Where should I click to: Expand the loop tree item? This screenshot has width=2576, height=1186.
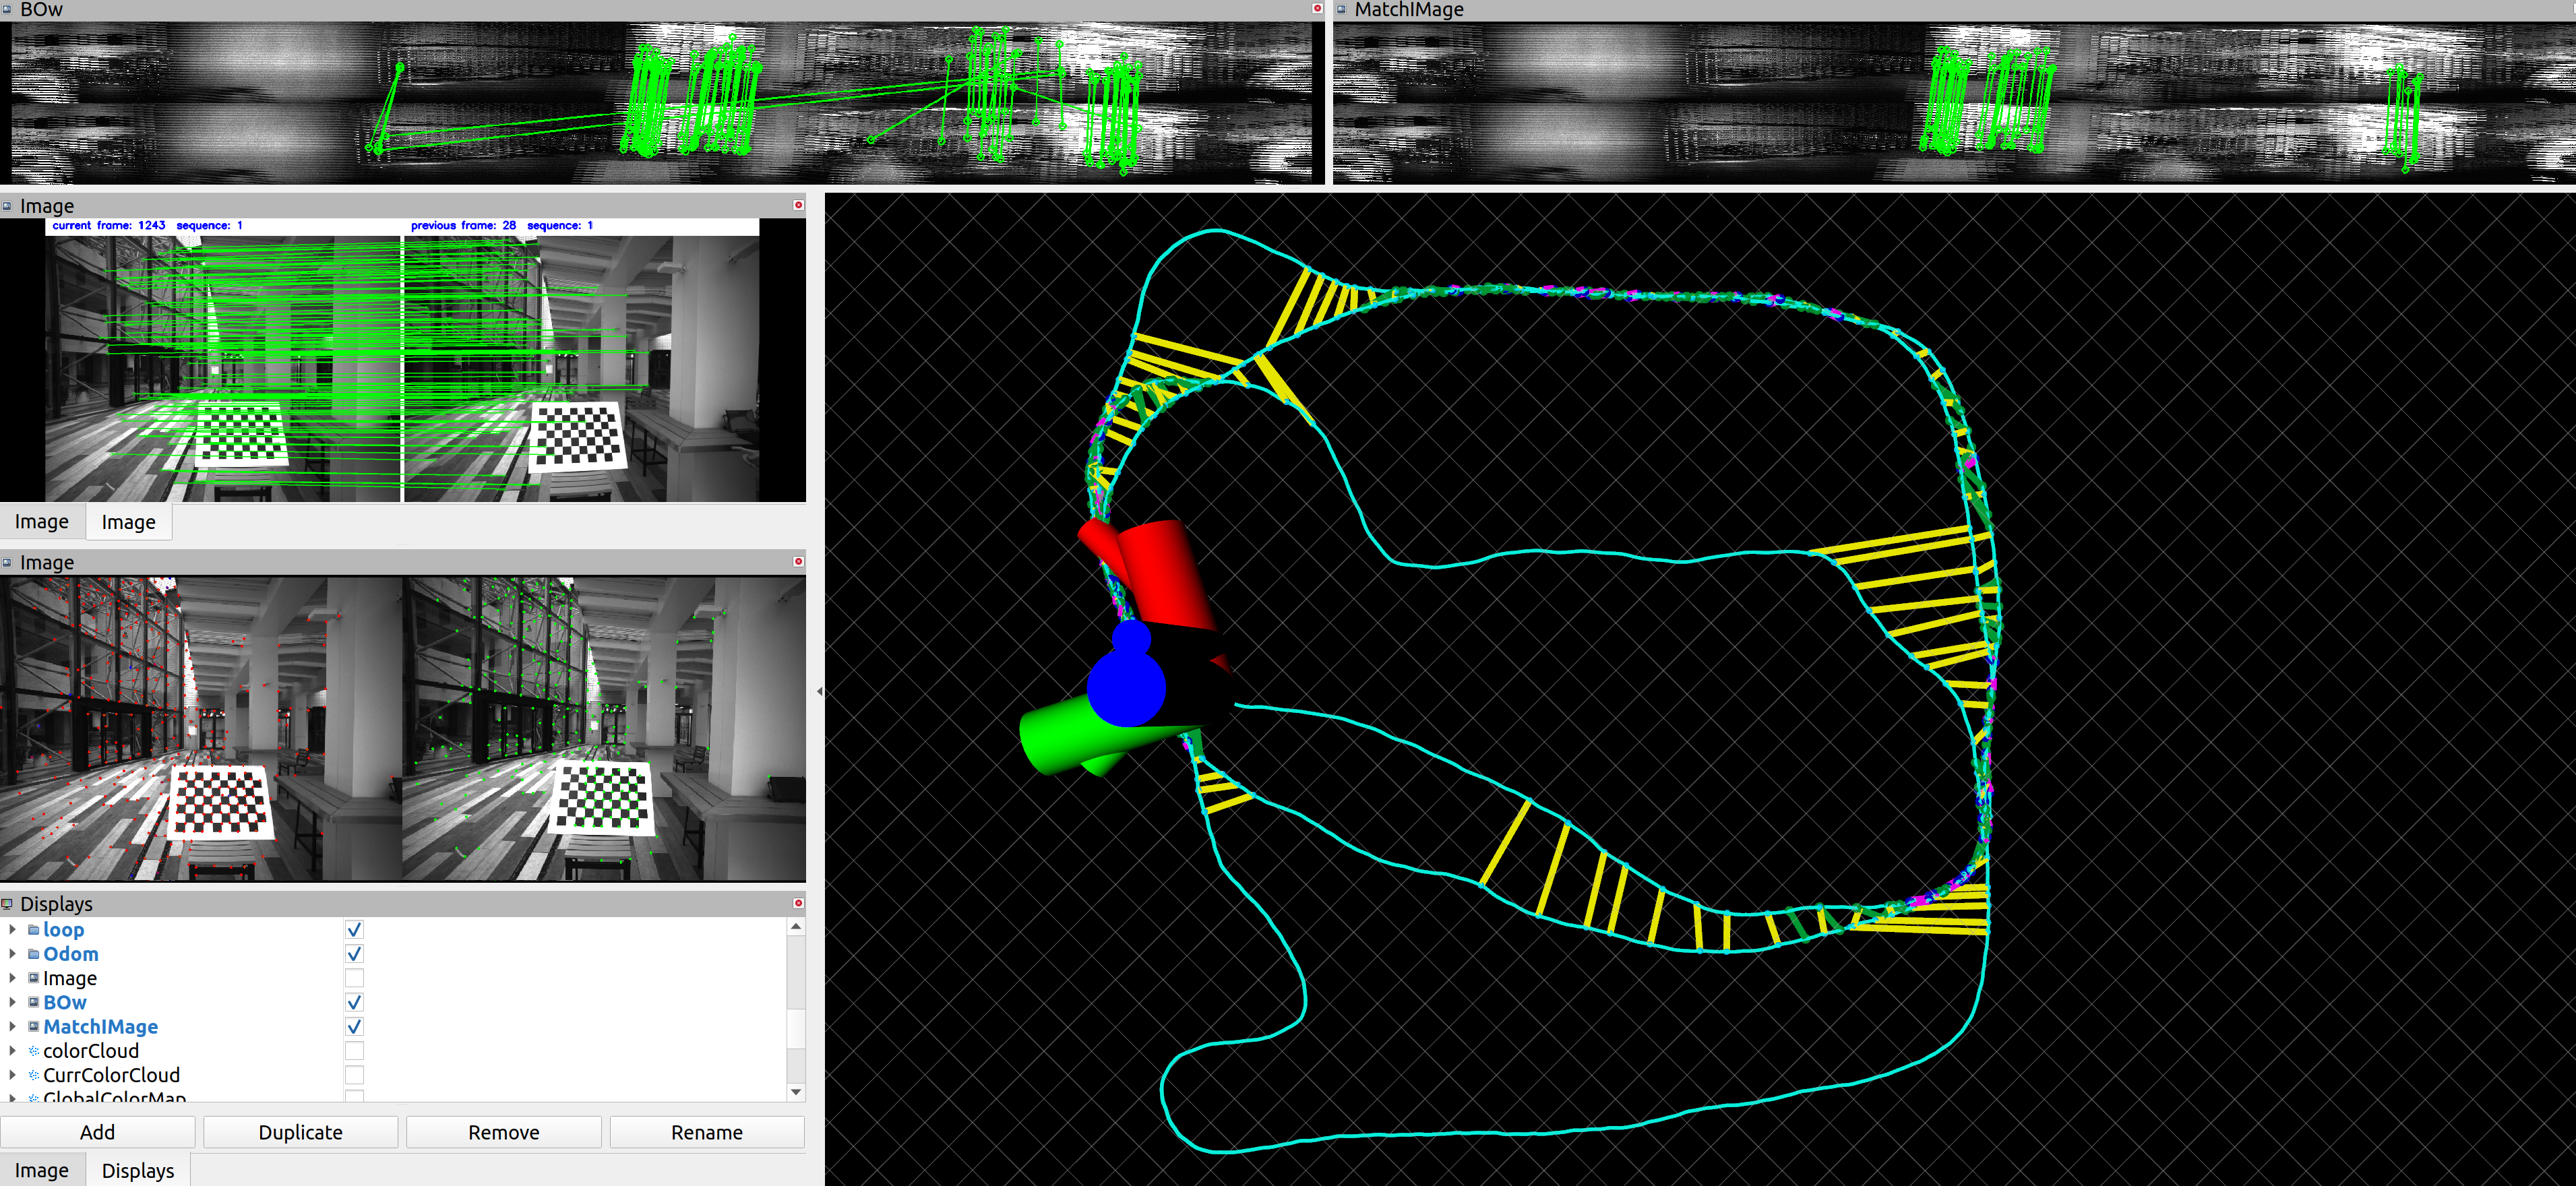point(12,929)
